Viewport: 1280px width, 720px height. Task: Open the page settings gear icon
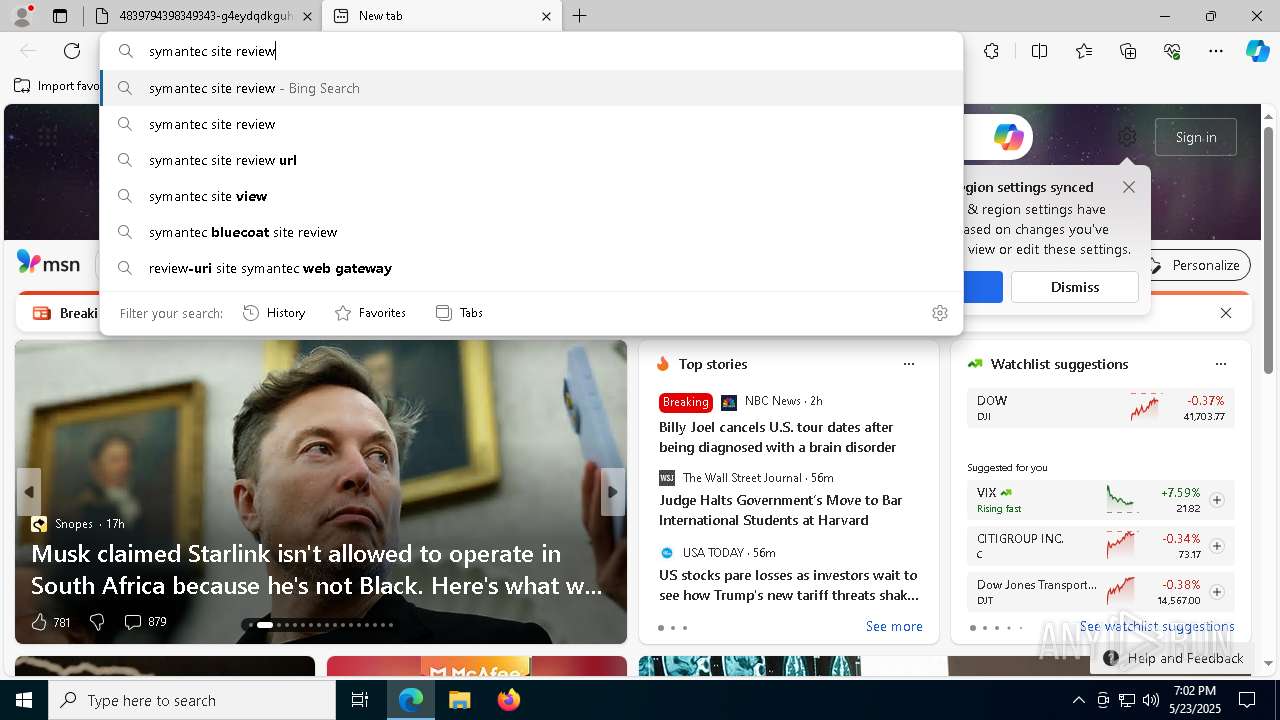pyautogui.click(x=1127, y=137)
